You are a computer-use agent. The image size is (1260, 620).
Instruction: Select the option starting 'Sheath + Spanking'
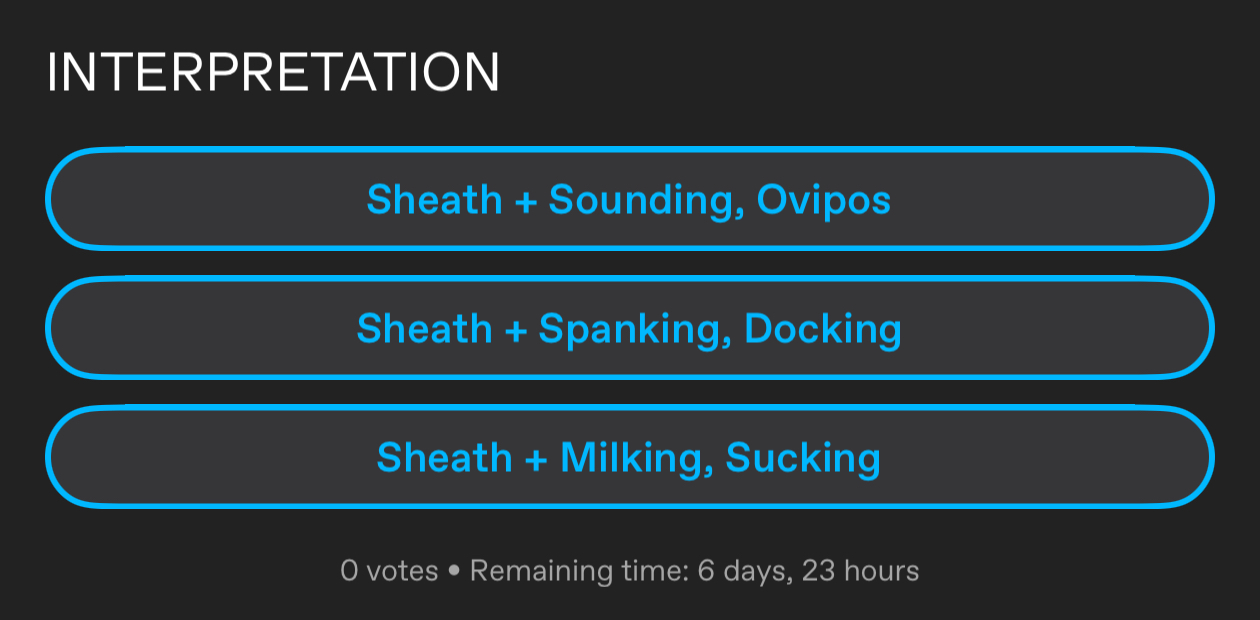coord(629,328)
